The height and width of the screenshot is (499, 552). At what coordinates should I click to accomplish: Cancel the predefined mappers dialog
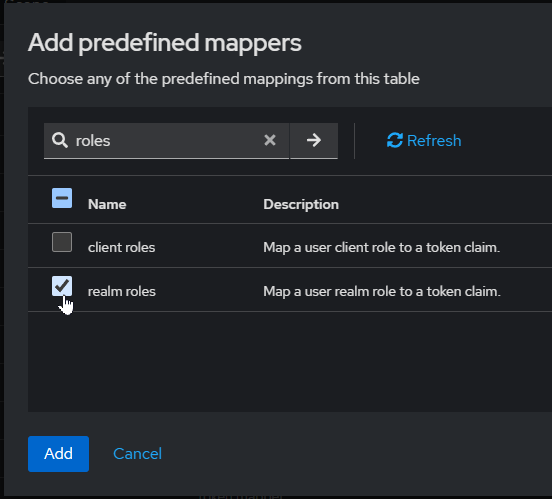(137, 454)
